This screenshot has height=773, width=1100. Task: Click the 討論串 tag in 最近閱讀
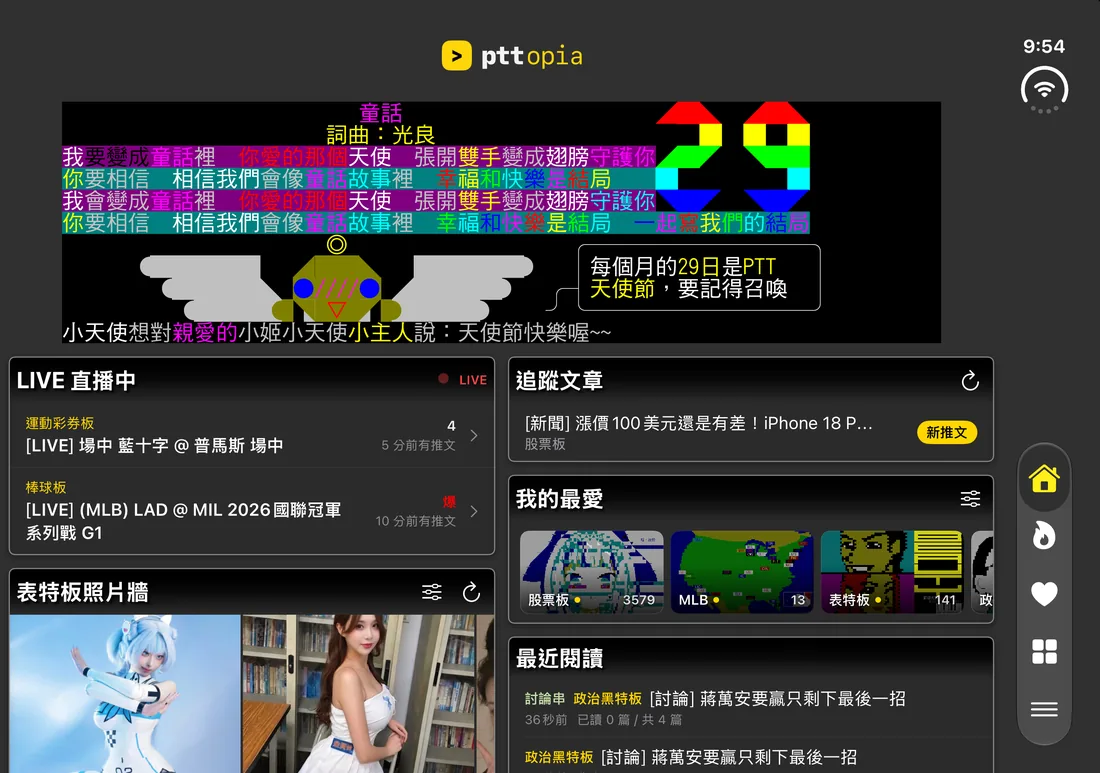[x=545, y=699]
